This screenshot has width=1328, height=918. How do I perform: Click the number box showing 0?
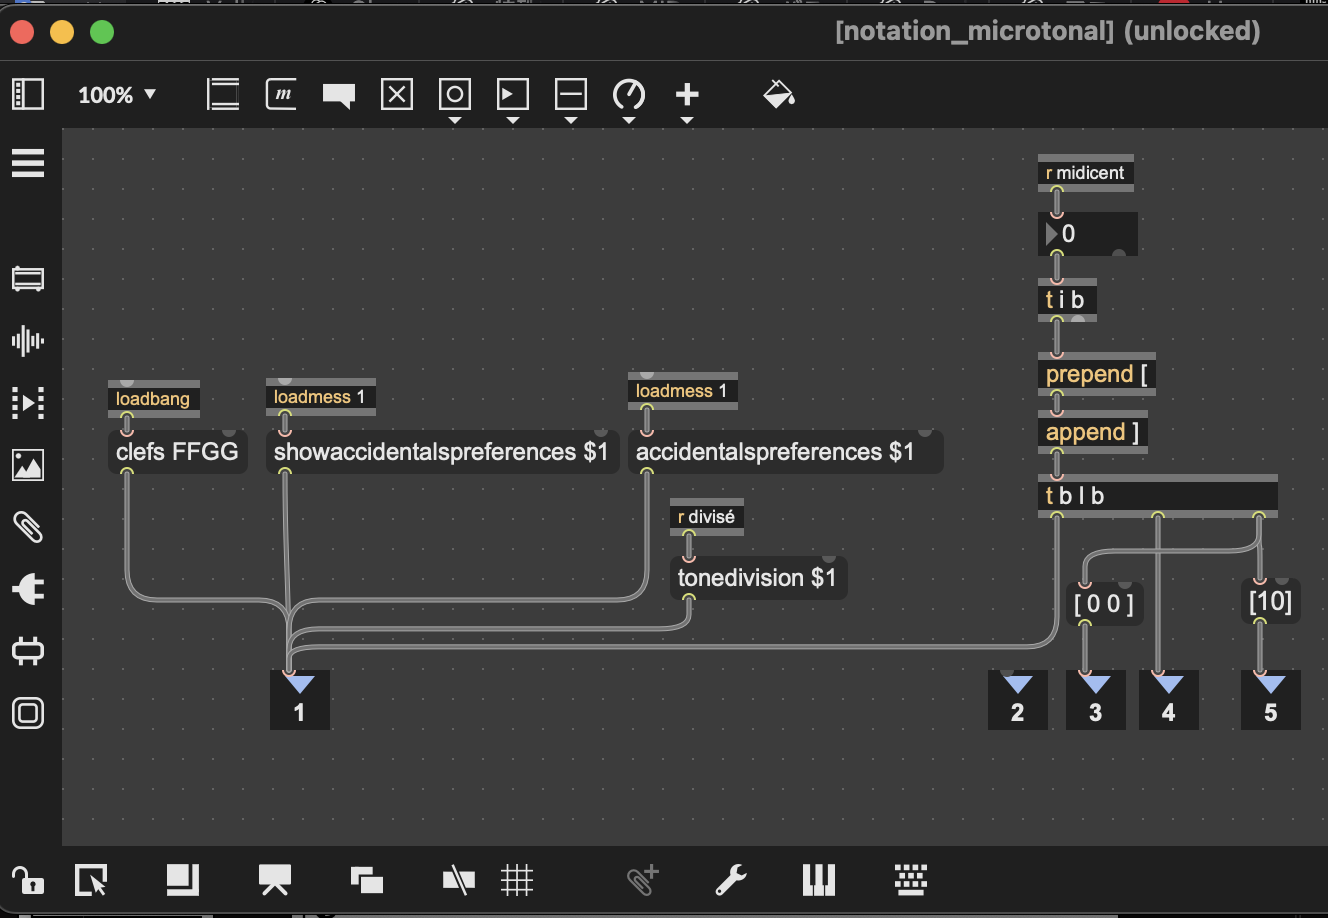click(1087, 234)
